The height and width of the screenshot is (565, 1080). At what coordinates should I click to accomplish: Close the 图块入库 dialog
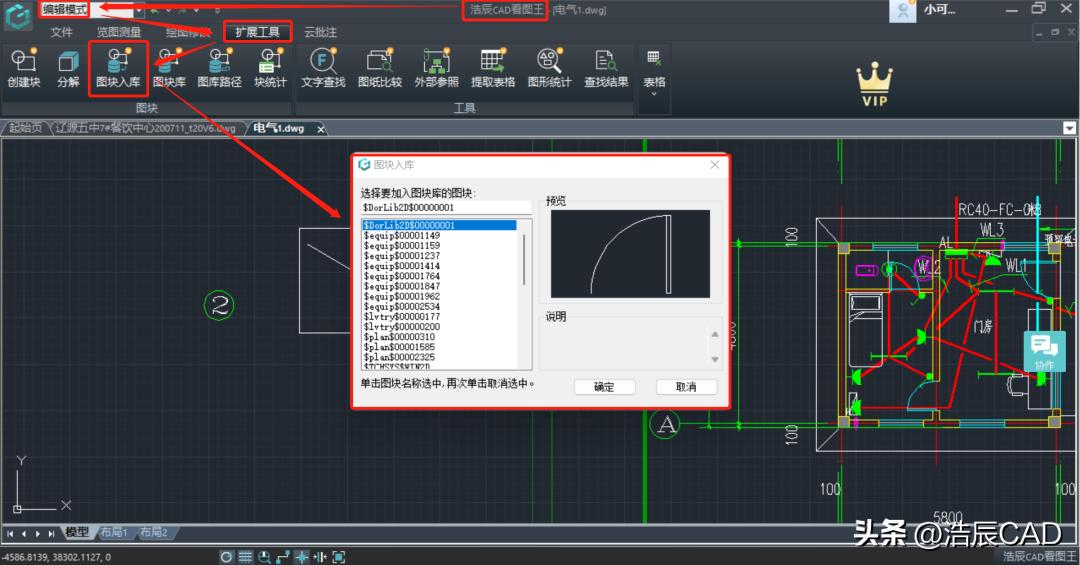pos(714,165)
